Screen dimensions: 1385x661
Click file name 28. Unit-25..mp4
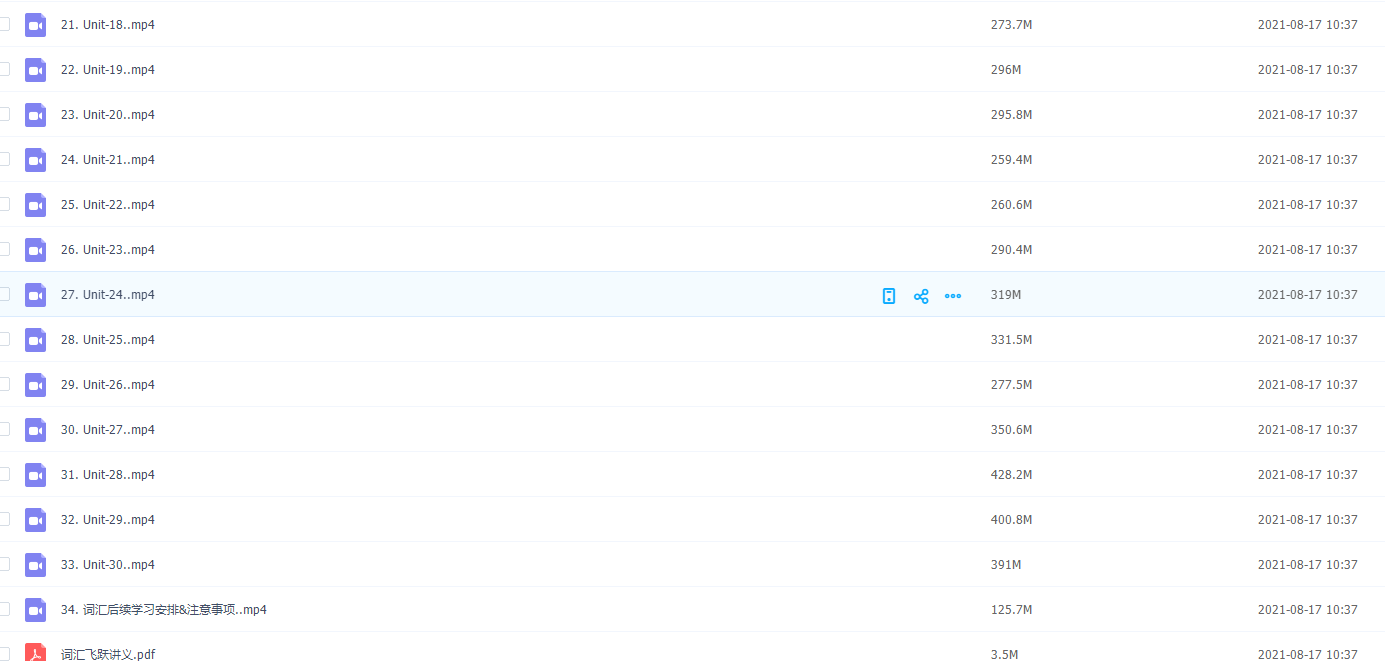(108, 340)
